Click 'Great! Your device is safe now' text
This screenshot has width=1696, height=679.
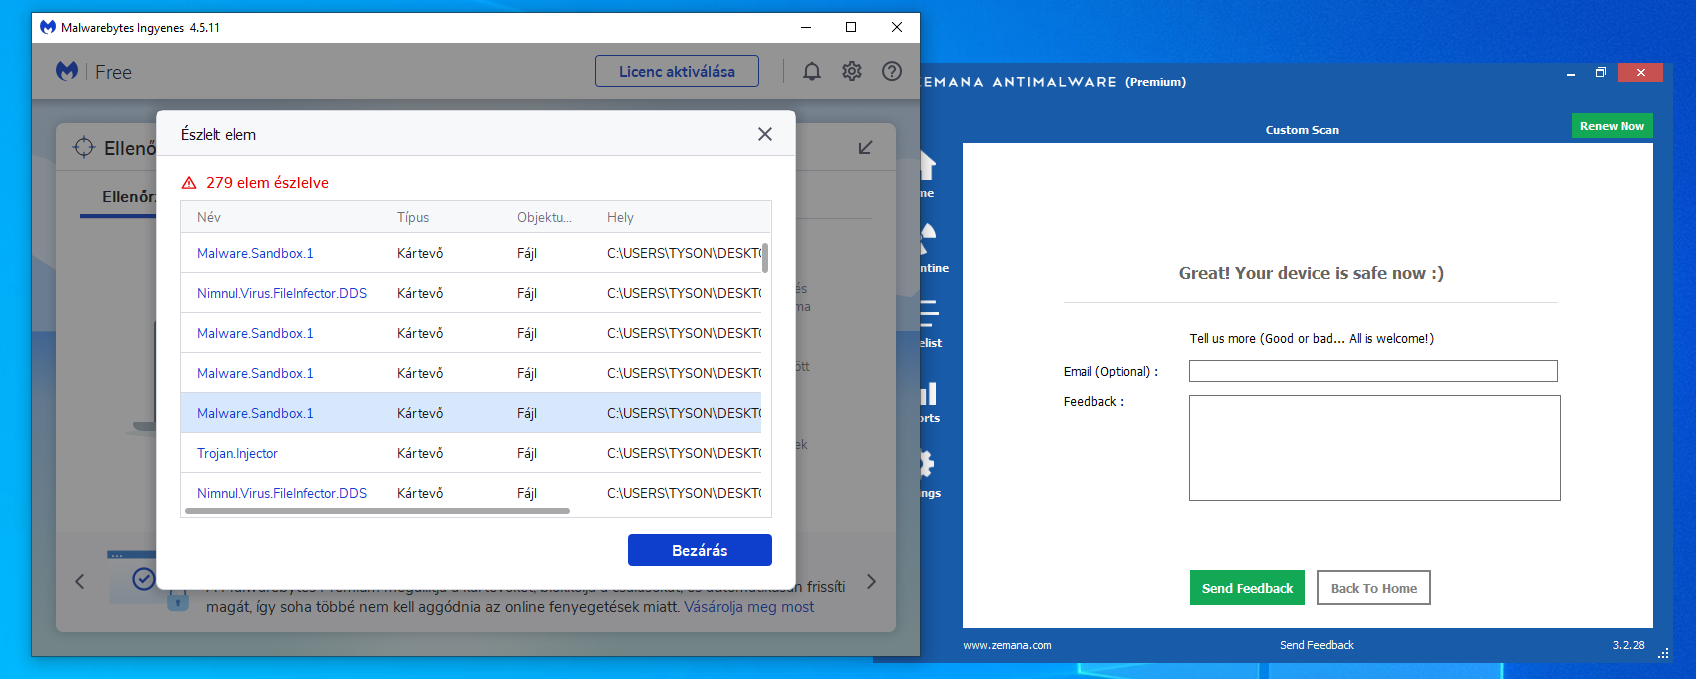click(x=1311, y=273)
